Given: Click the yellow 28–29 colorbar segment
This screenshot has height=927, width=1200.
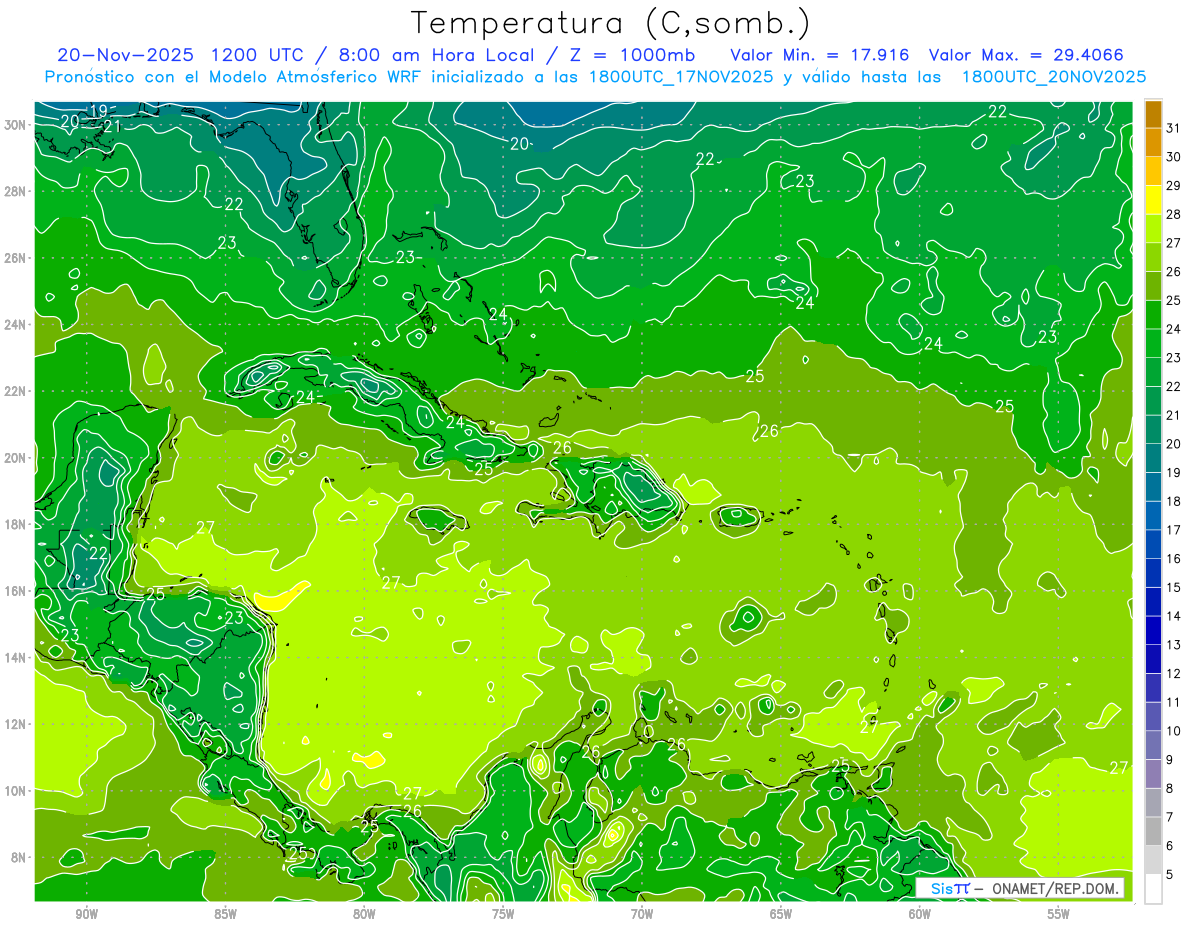Looking at the screenshot, I should point(1153,200).
